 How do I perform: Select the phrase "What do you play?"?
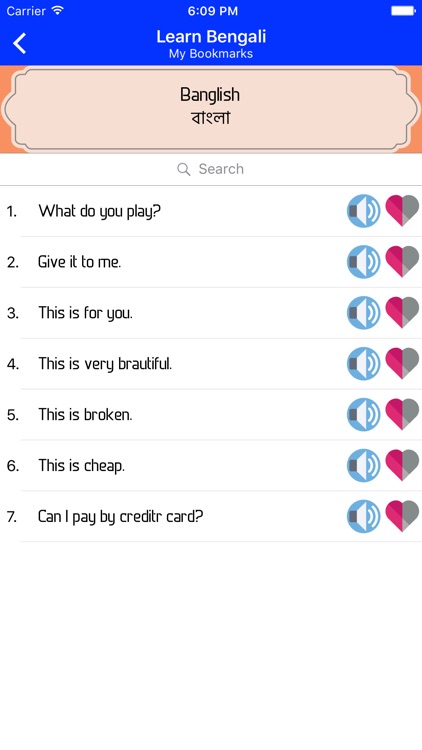click(100, 211)
